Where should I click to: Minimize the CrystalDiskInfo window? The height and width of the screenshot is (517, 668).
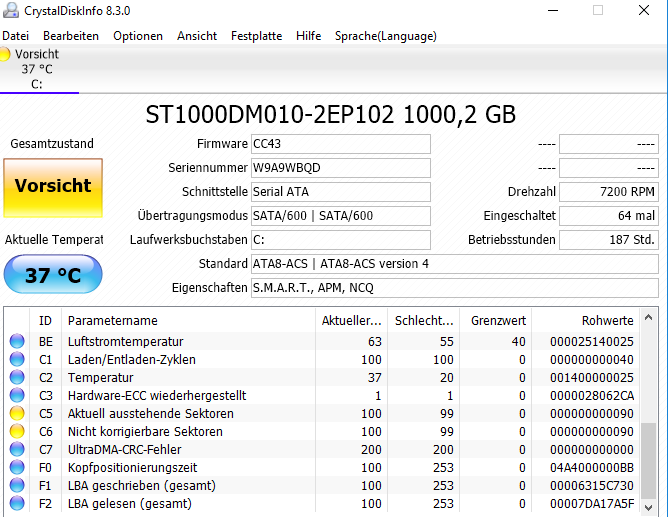[x=553, y=10]
